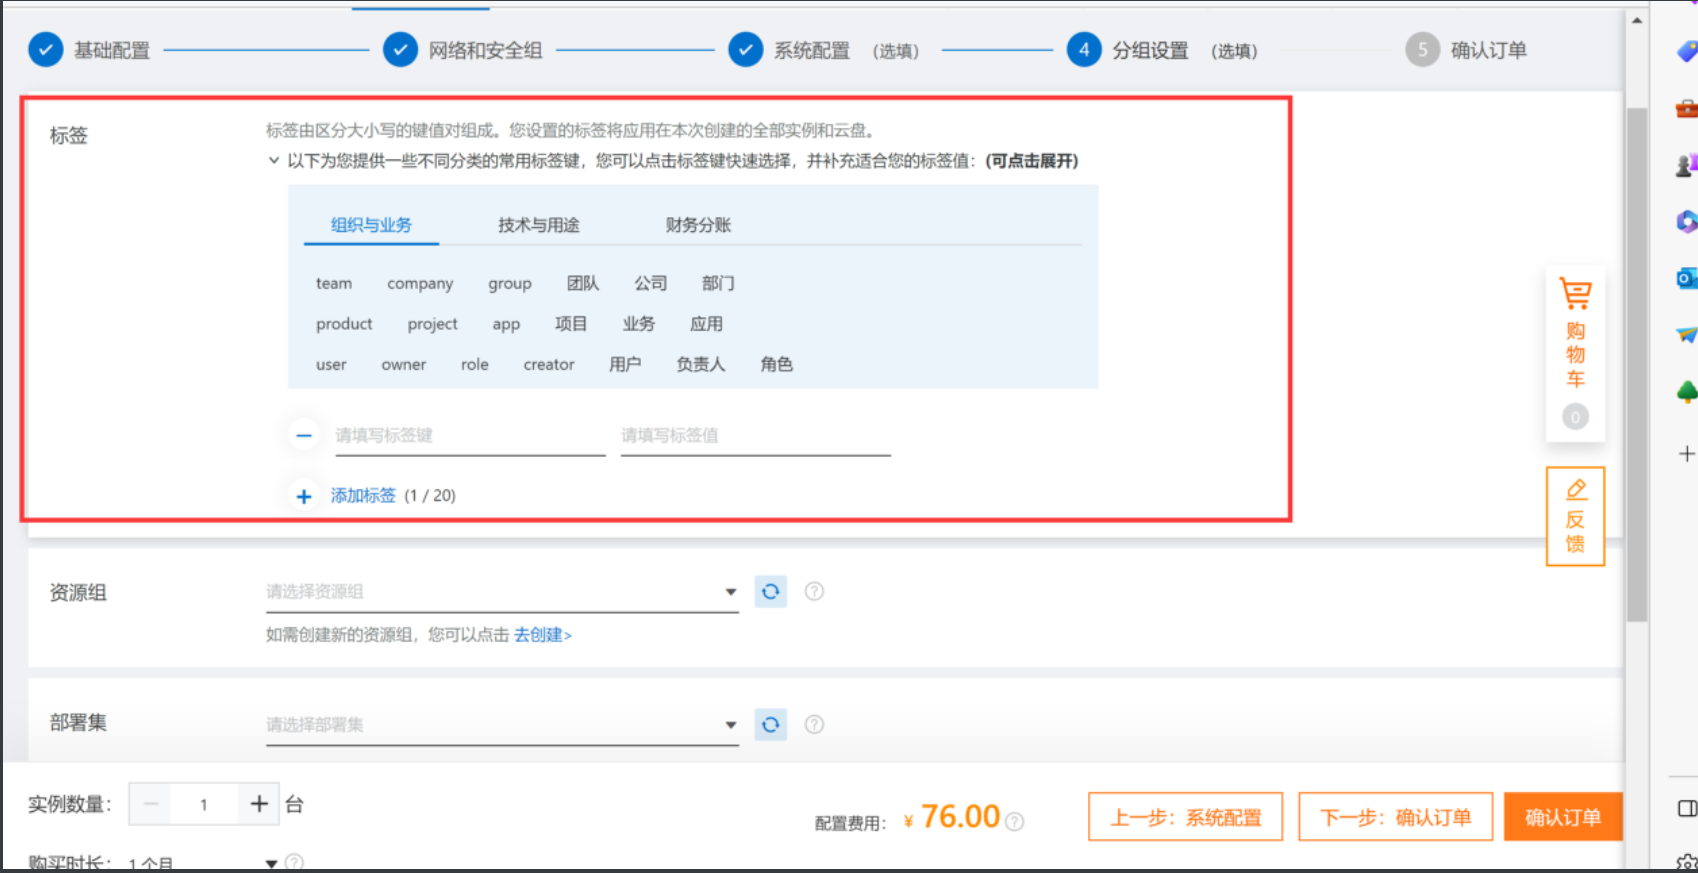Open the tree icon in sidebar
This screenshot has height=873, width=1698.
coord(1686,391)
